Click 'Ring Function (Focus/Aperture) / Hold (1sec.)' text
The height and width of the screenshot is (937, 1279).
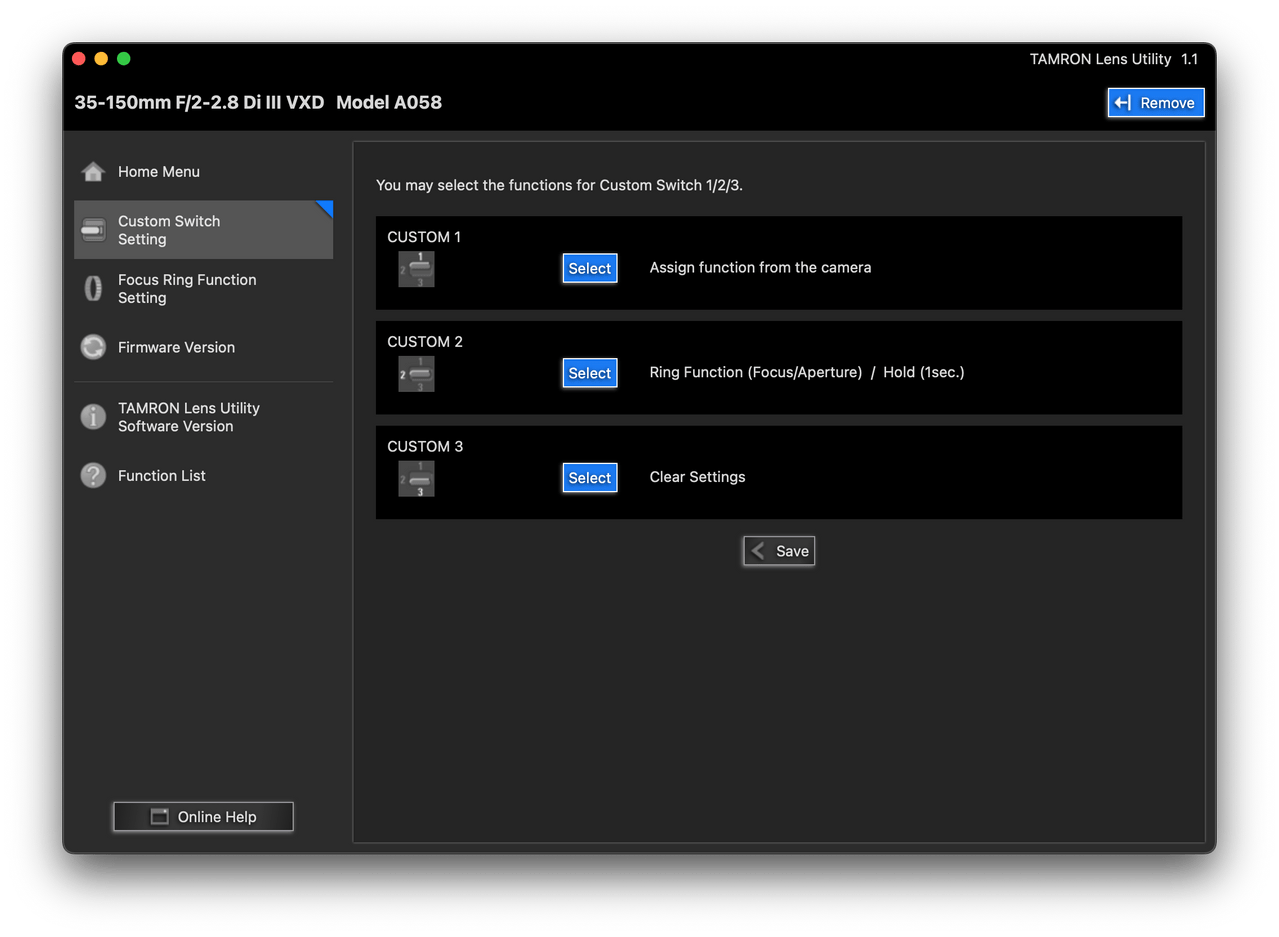pyautogui.click(x=807, y=373)
